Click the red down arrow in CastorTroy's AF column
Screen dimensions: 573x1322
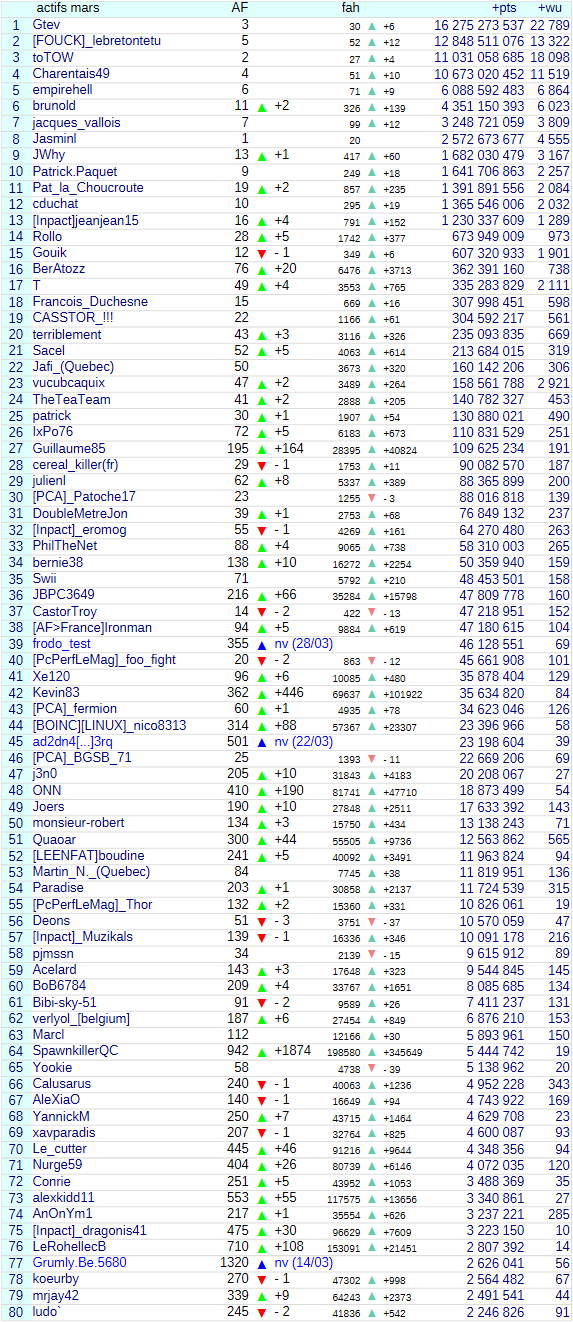pyautogui.click(x=262, y=612)
